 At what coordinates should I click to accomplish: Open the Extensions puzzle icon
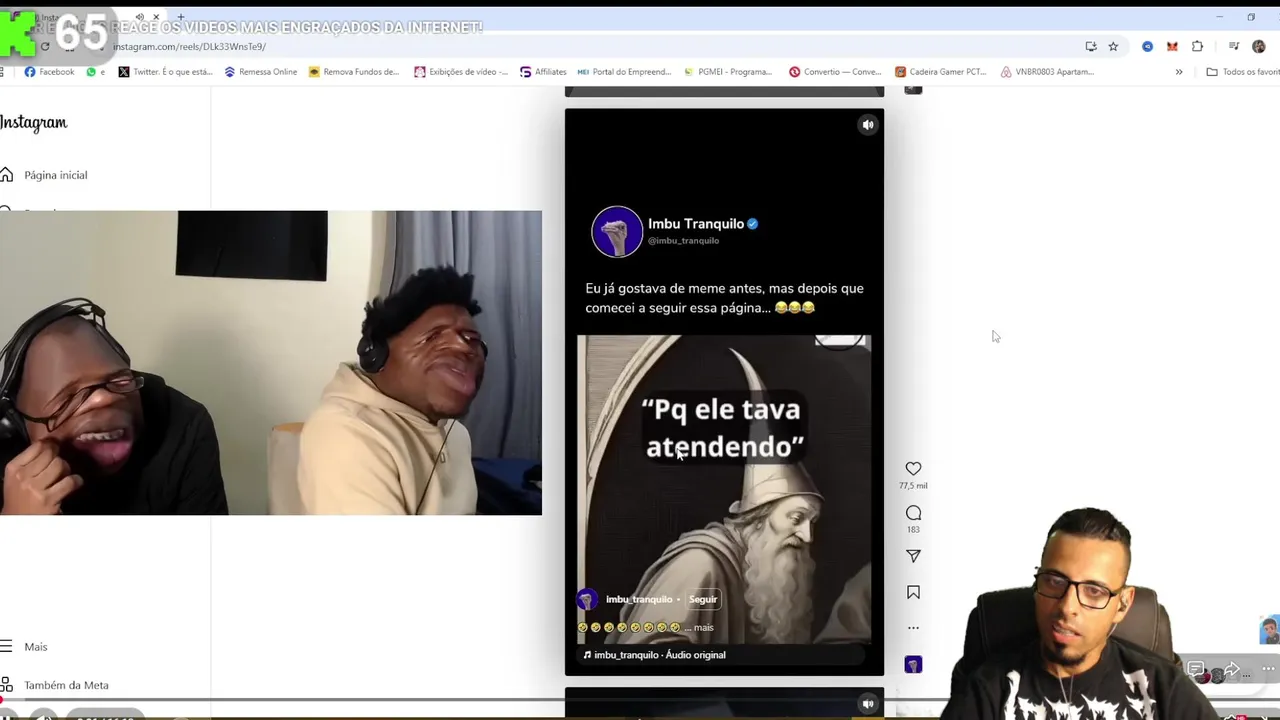pyautogui.click(x=1197, y=46)
